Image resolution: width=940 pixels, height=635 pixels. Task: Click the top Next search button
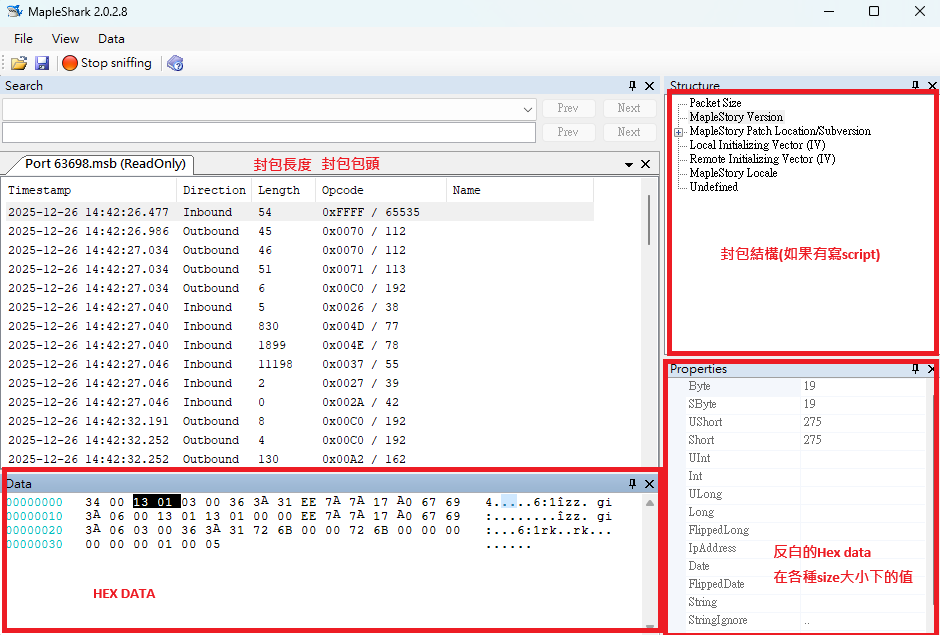point(629,108)
